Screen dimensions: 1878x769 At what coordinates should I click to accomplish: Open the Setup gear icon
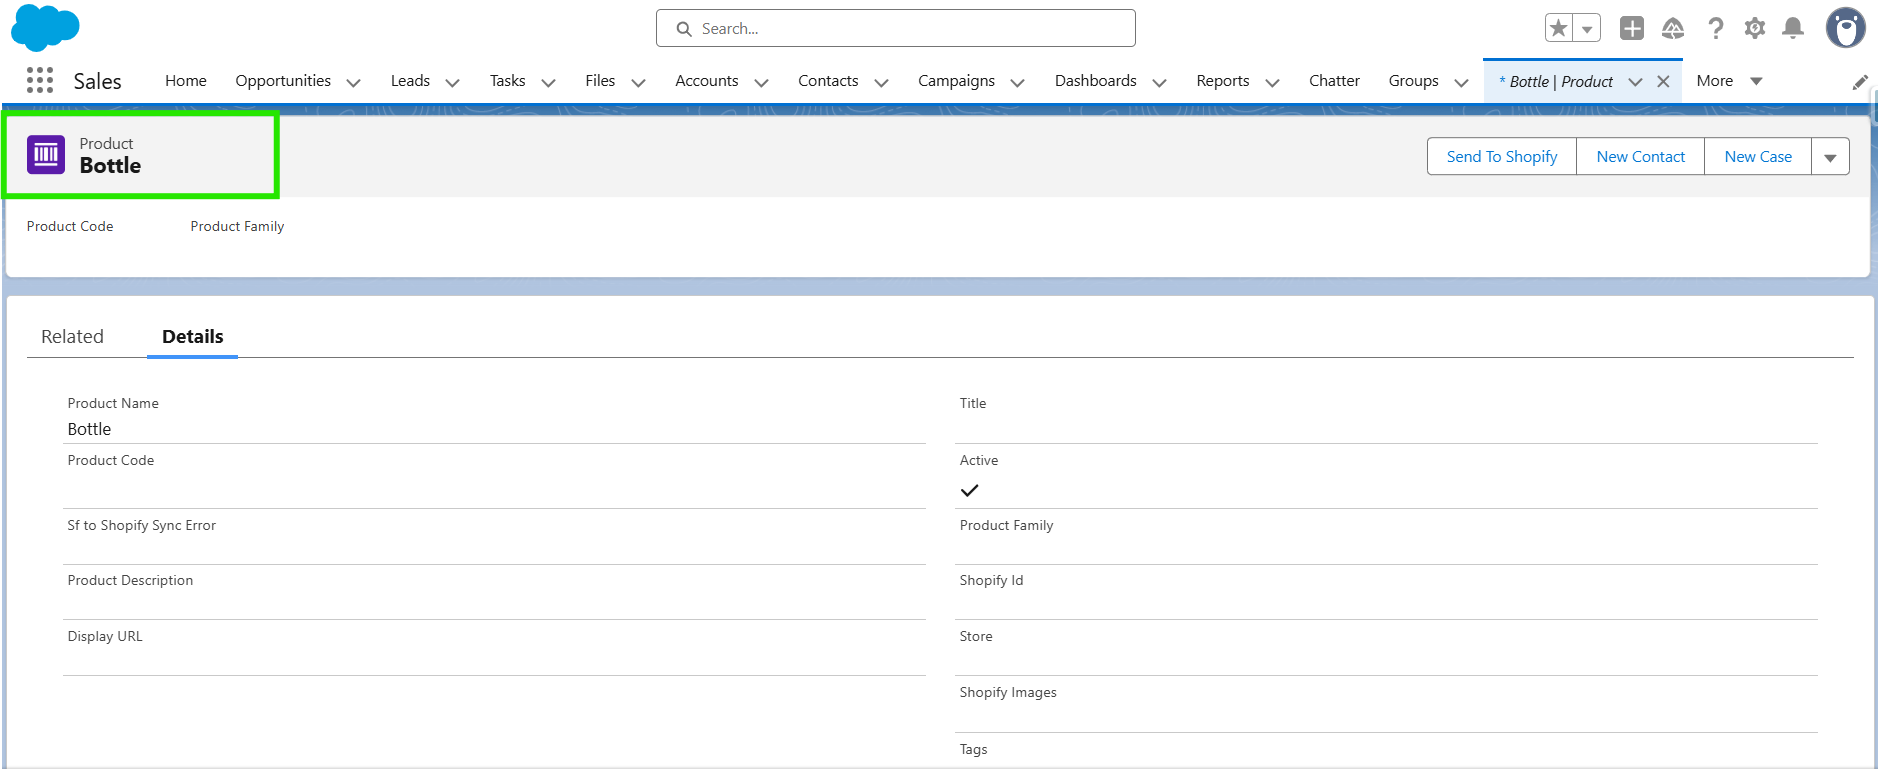pyautogui.click(x=1755, y=28)
